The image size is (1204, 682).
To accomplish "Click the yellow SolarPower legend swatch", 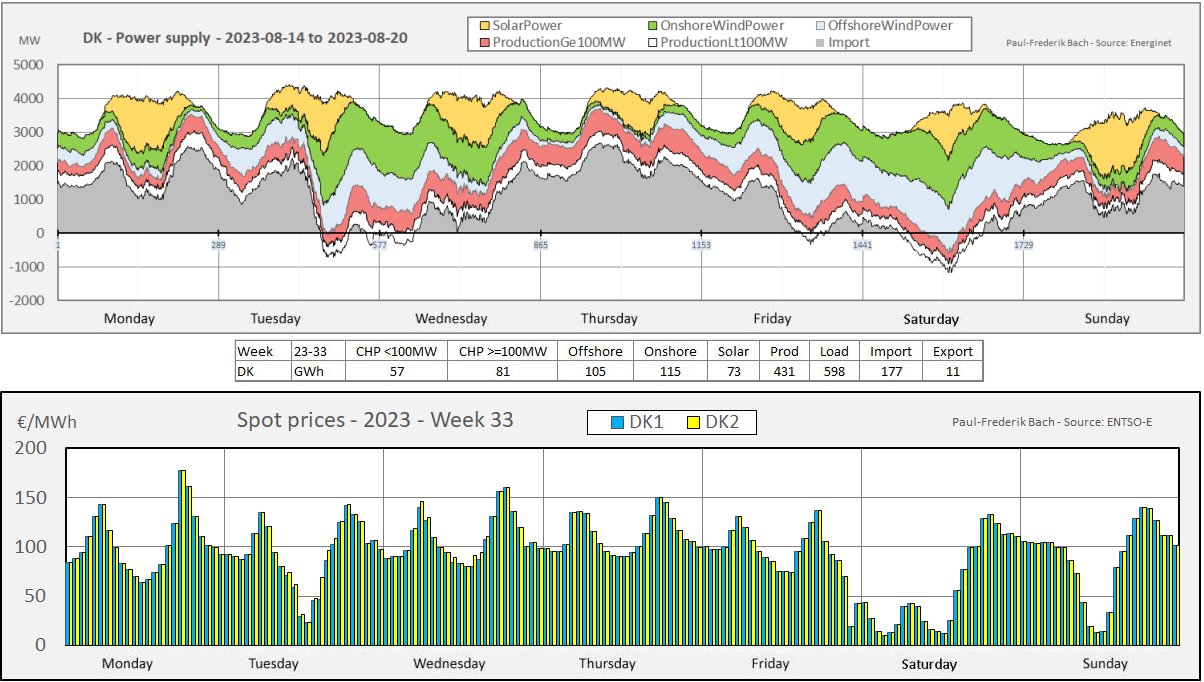I will pyautogui.click(x=485, y=25).
